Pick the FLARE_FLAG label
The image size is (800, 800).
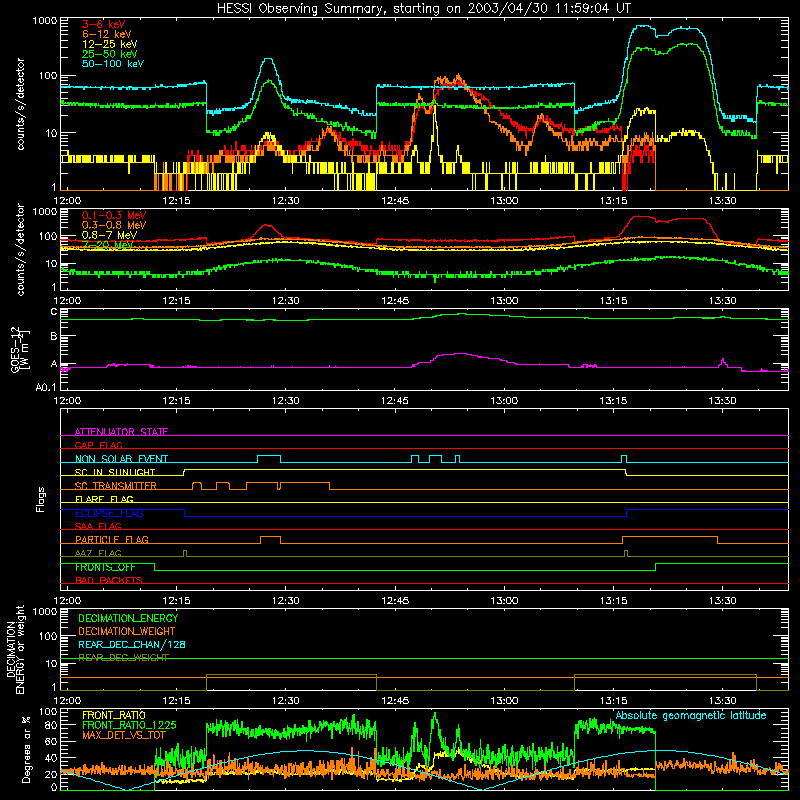pyautogui.click(x=104, y=499)
